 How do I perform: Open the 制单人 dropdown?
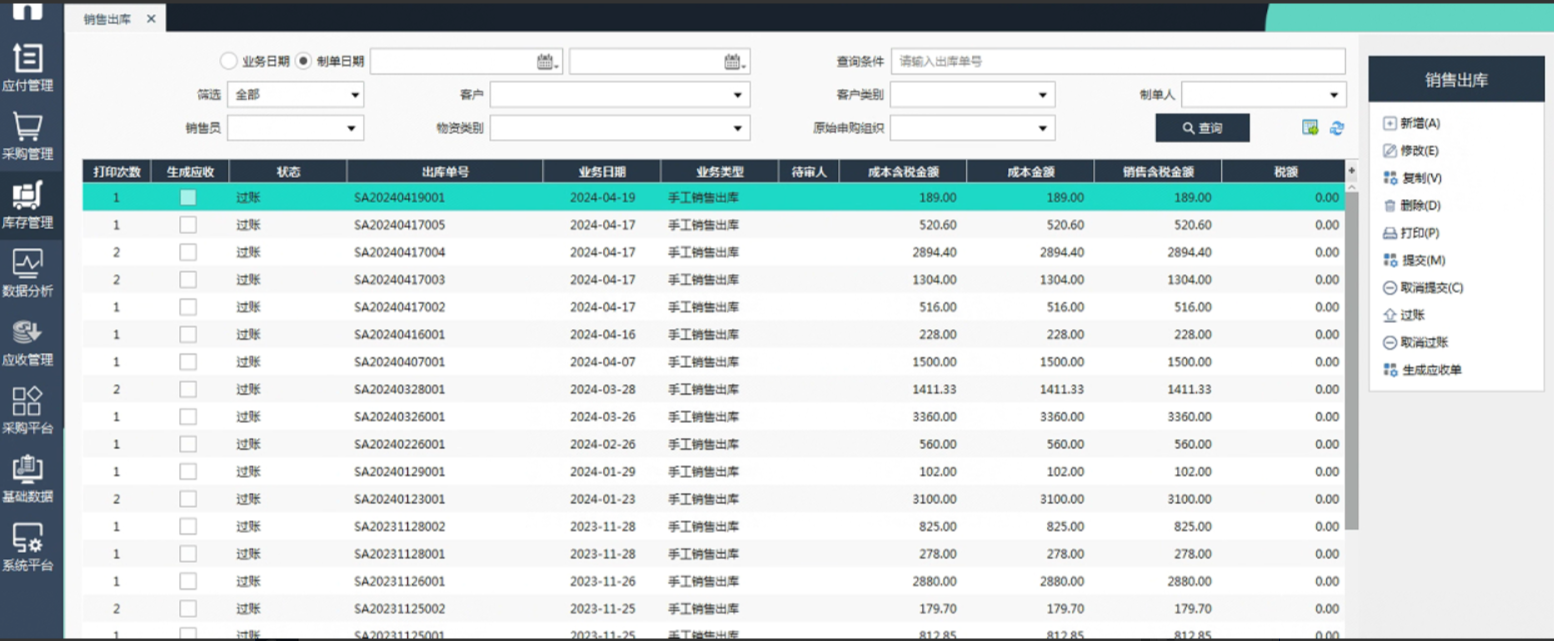[1263, 95]
